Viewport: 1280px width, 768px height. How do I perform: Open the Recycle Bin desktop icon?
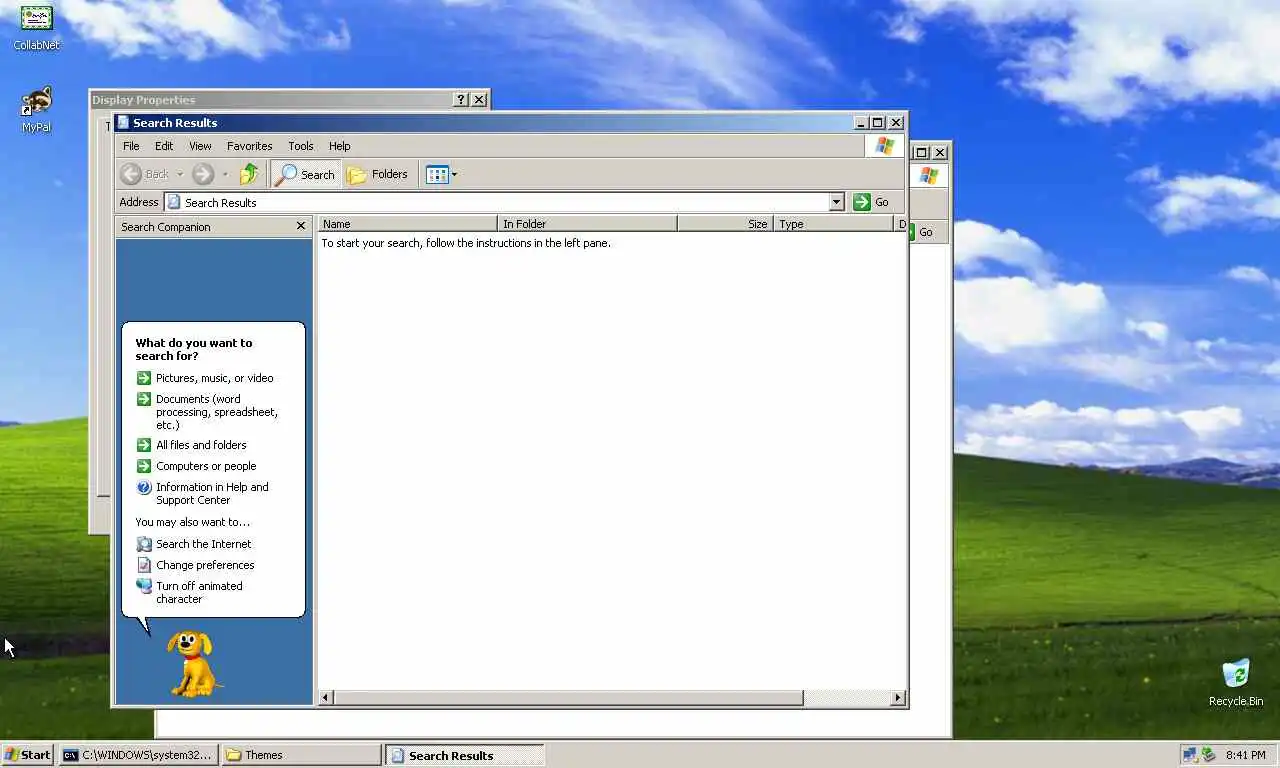point(1236,682)
